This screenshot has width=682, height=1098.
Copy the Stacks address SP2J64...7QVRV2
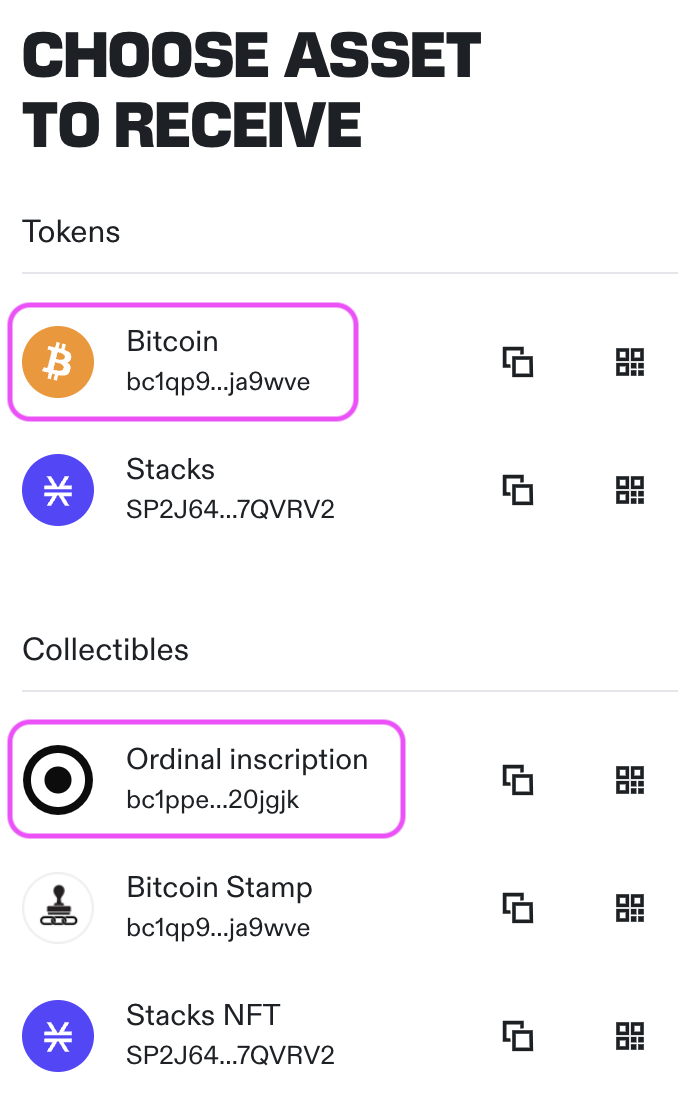[517, 490]
